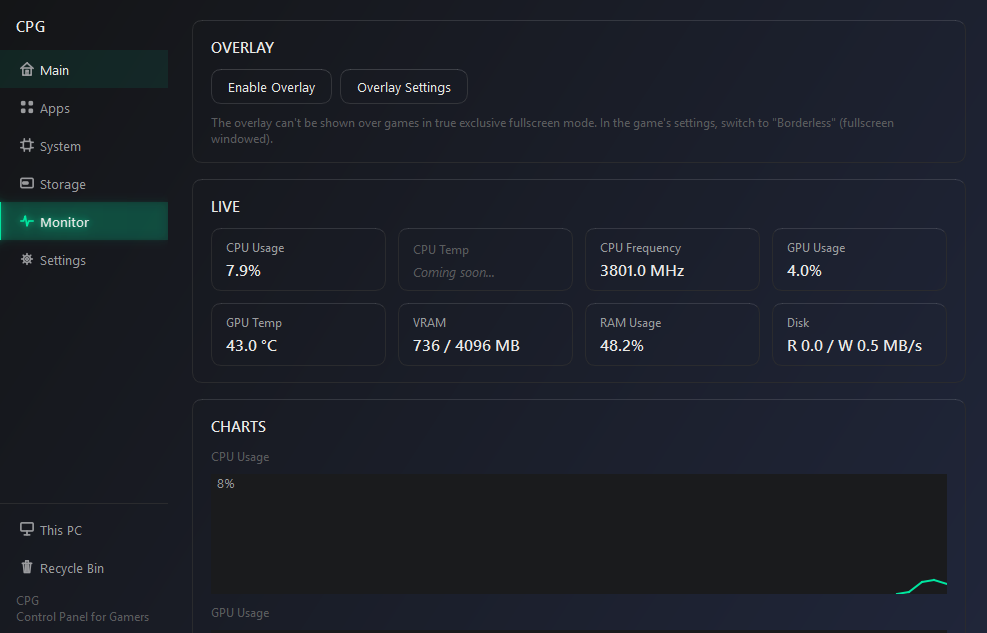Open the This PC shortcut

tap(84, 530)
